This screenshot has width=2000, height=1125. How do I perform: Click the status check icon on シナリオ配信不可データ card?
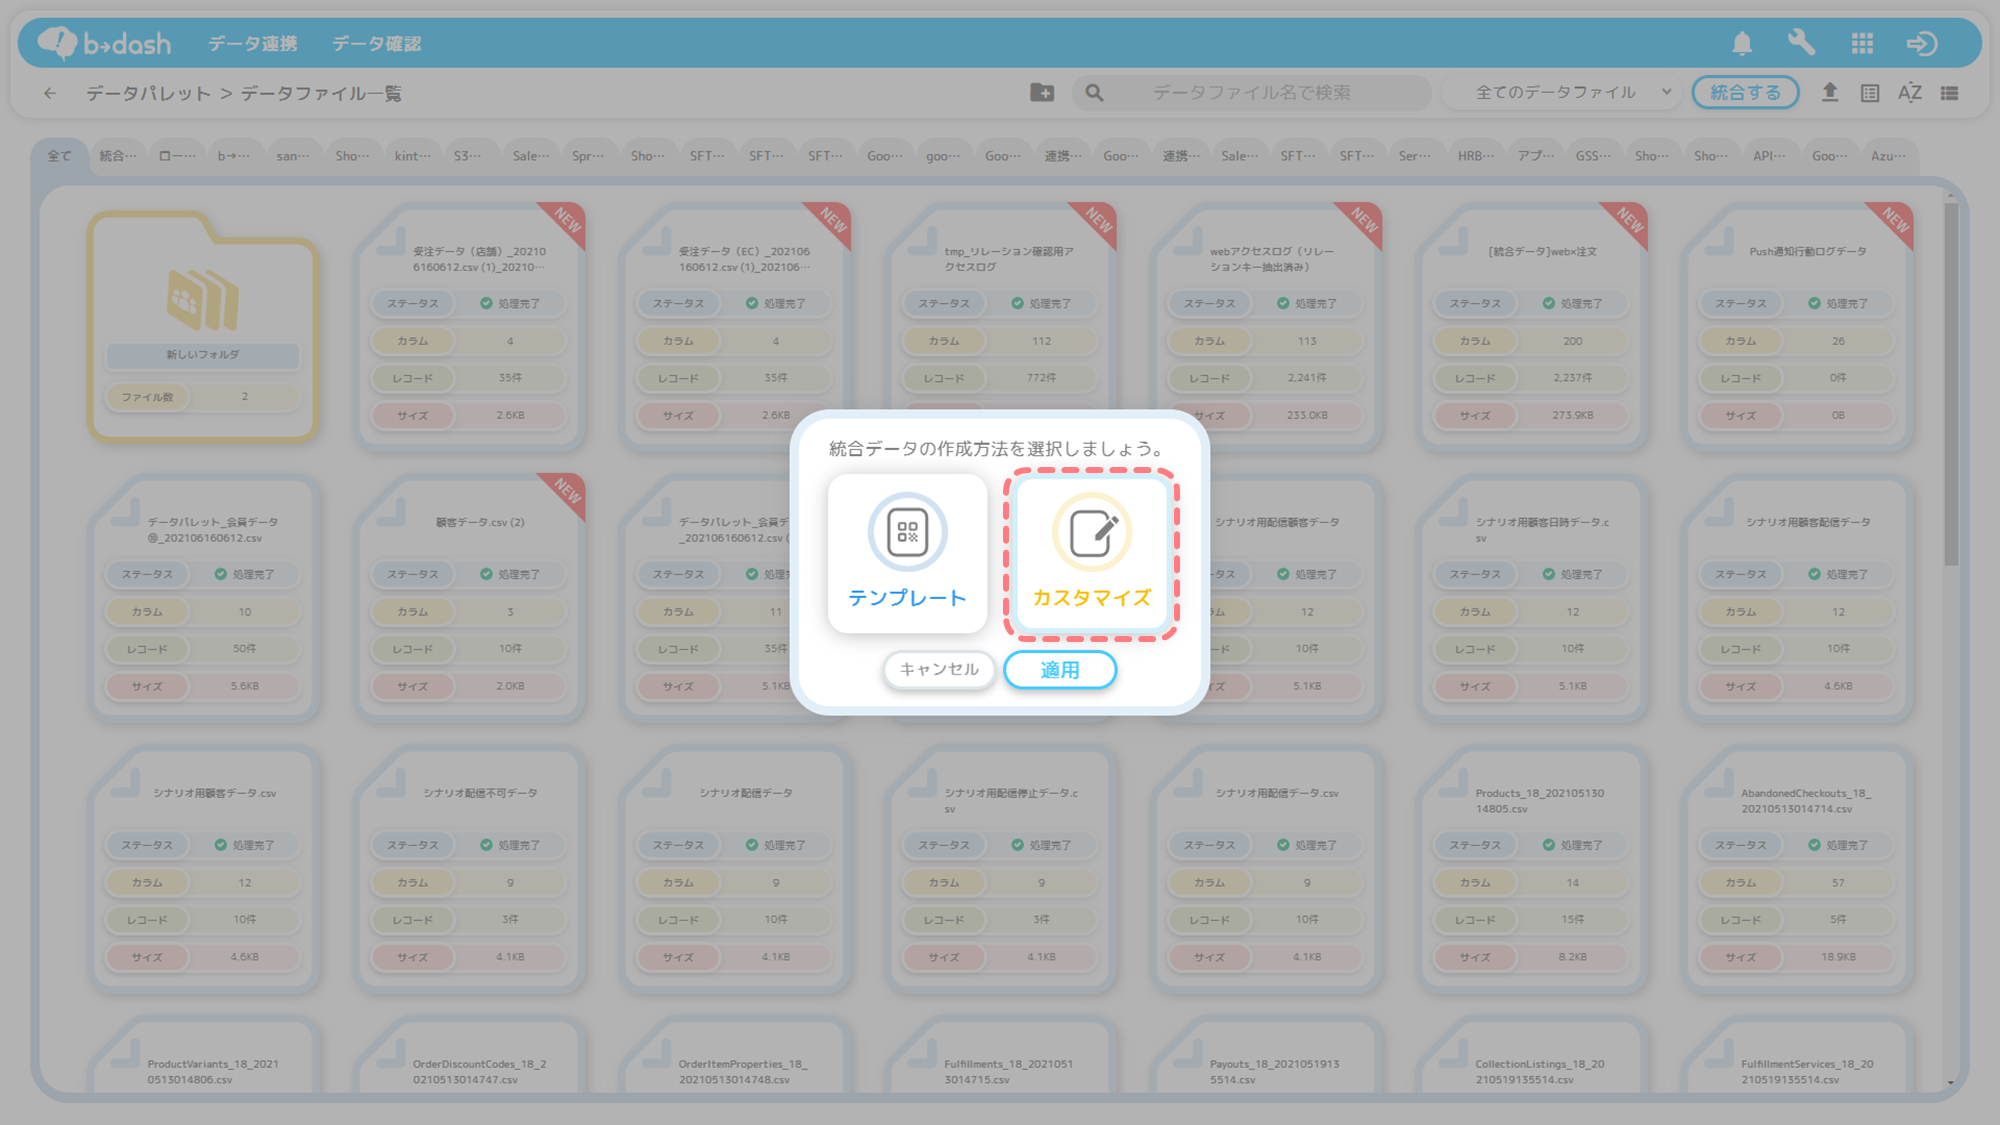tap(486, 845)
